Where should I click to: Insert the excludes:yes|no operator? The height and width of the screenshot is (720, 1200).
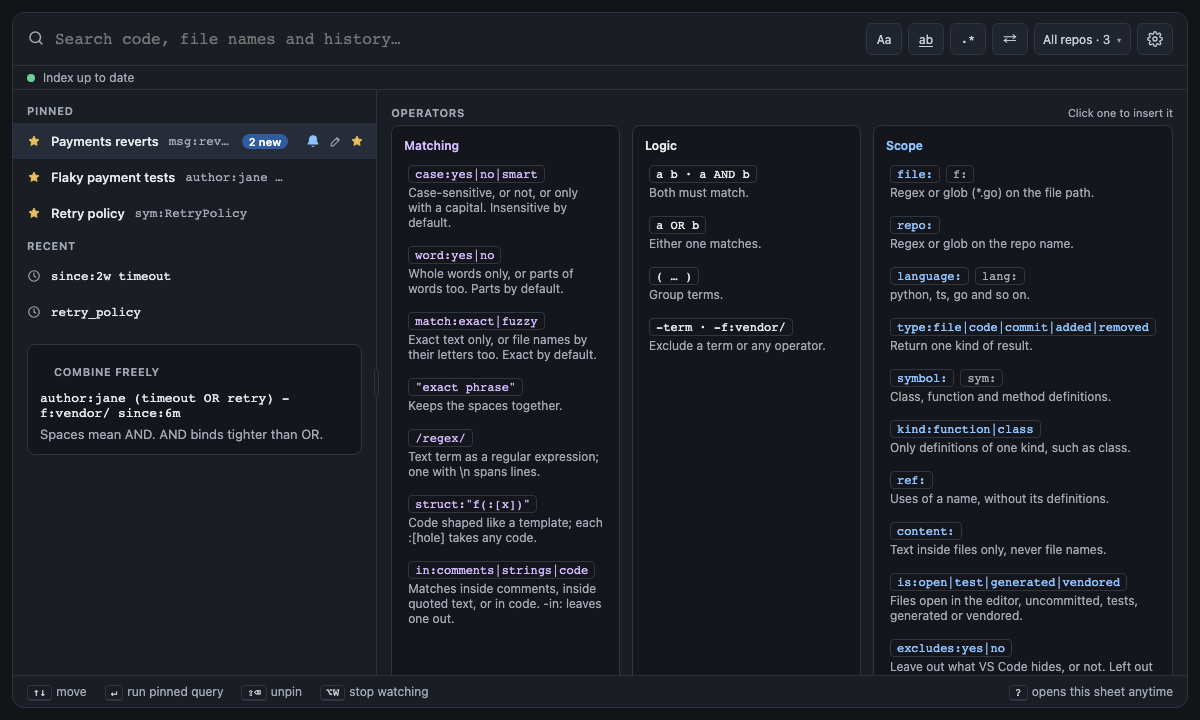[951, 648]
